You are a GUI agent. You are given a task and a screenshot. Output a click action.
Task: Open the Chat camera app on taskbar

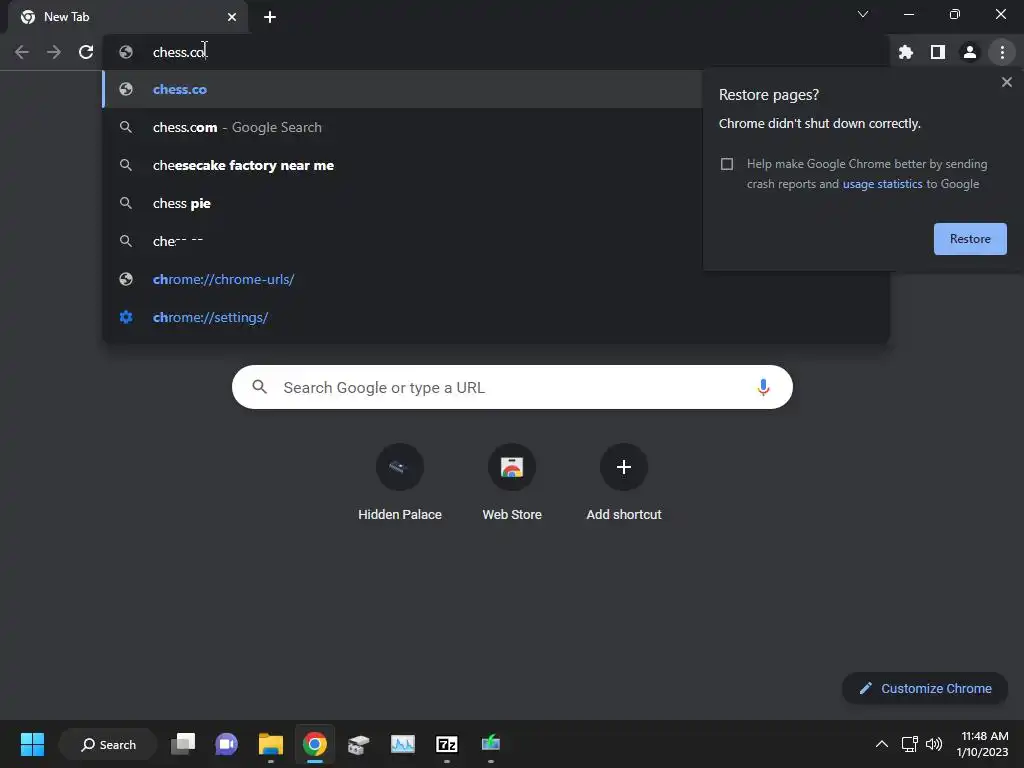coord(227,744)
